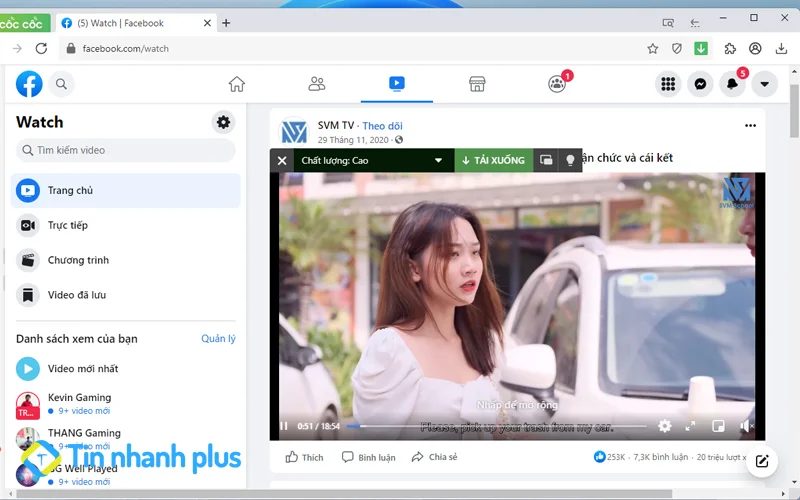800x500 pixels.
Task: Click the video progress bar
Action: click(496, 426)
